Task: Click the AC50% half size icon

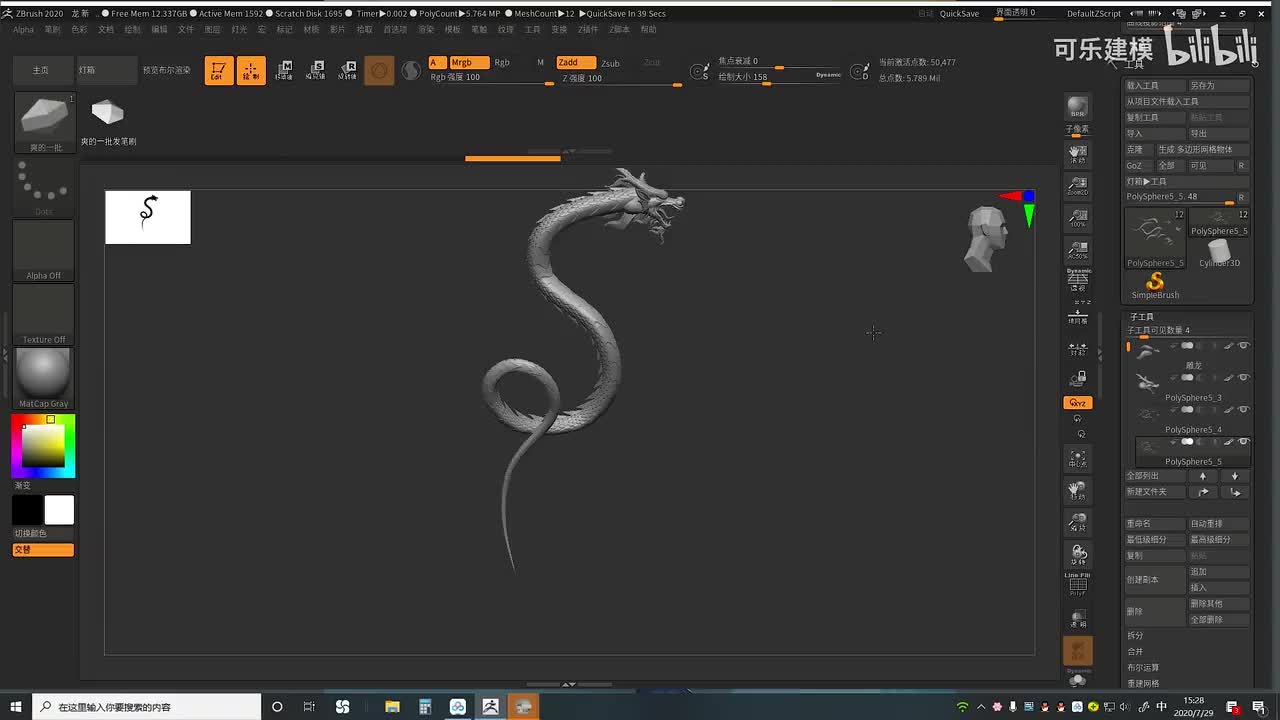Action: [x=1077, y=249]
